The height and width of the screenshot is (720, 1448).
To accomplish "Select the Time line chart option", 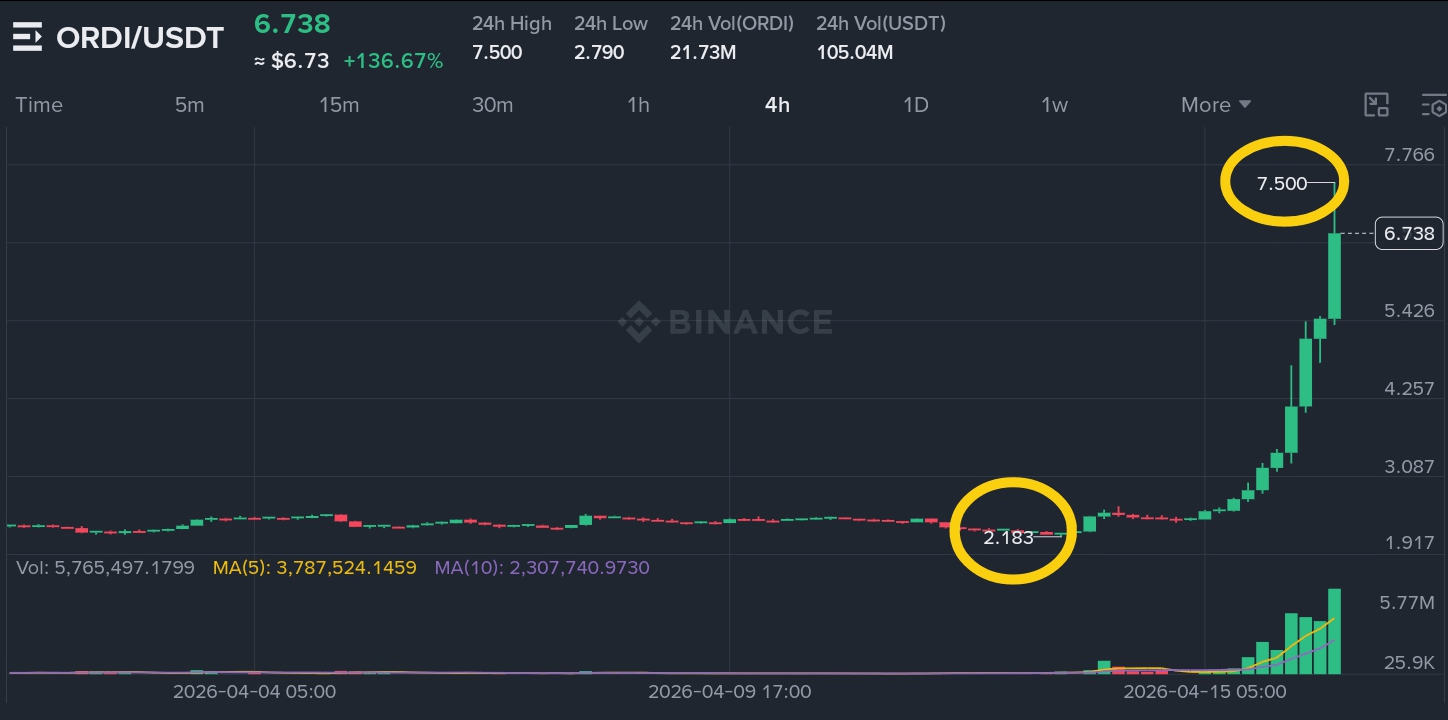I will click(39, 105).
